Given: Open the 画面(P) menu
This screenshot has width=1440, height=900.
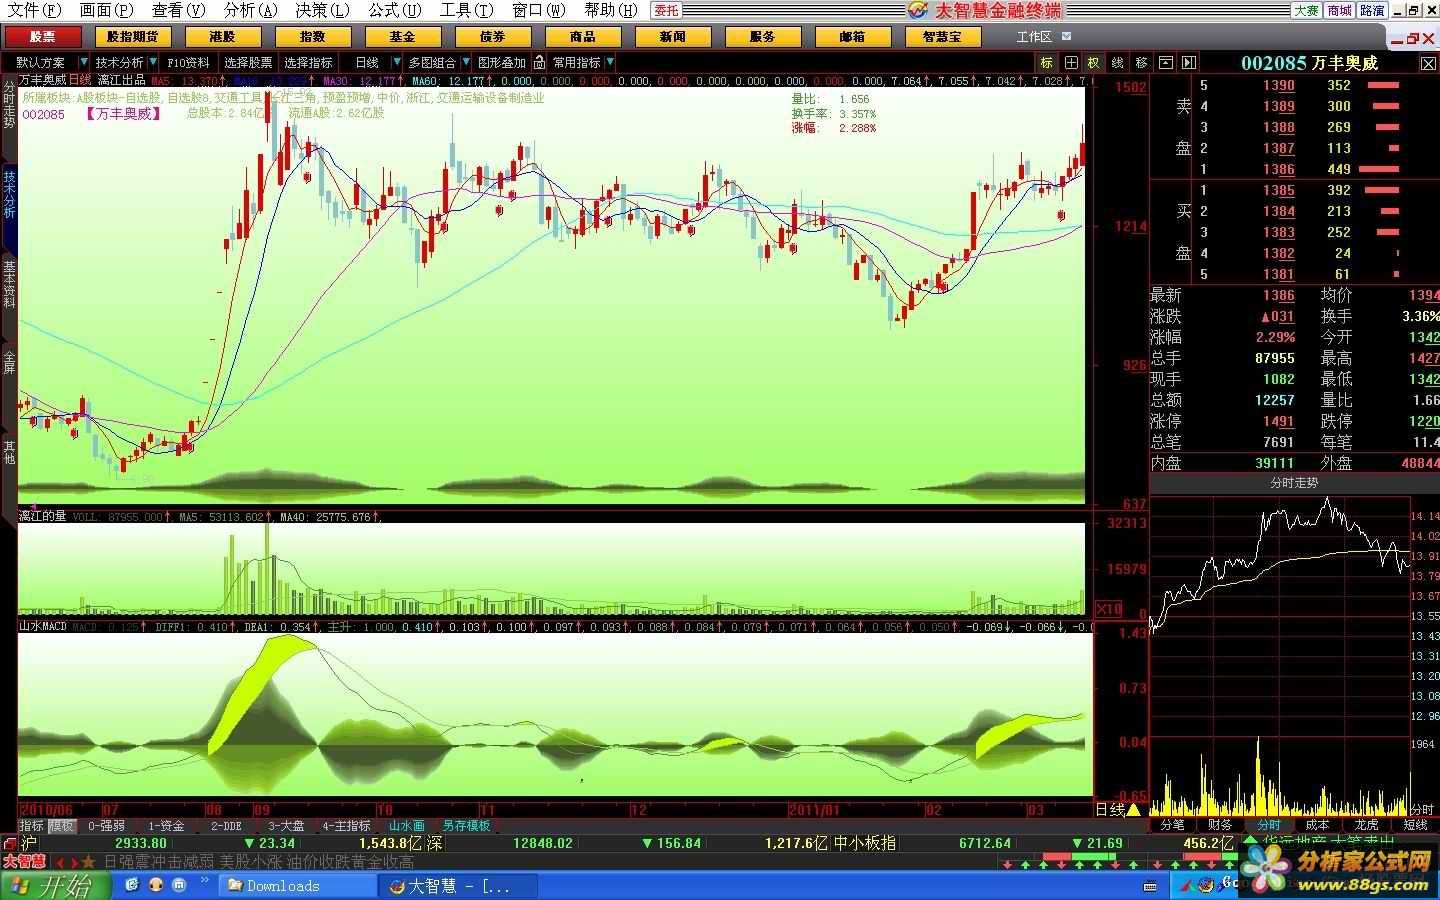Looking at the screenshot, I should (106, 10).
